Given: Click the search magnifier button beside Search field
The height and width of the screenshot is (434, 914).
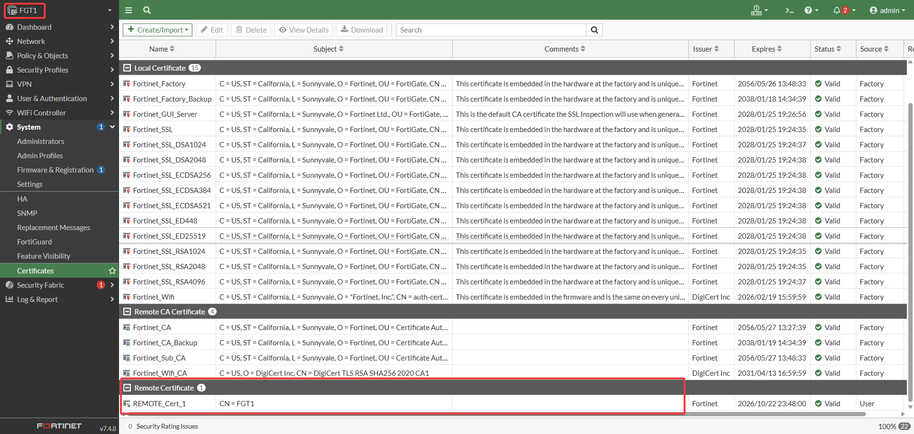Looking at the screenshot, I should [x=594, y=30].
